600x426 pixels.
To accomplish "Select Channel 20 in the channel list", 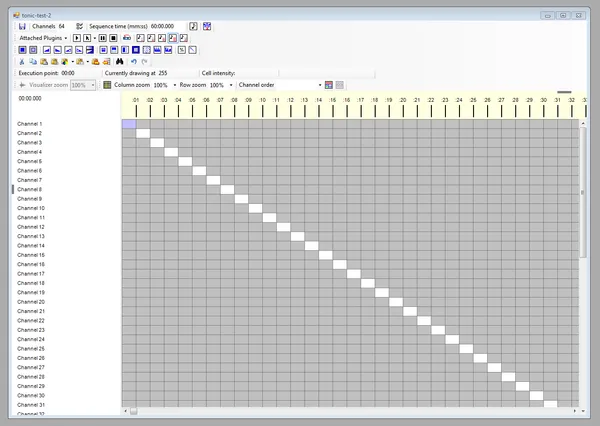I will (31, 301).
